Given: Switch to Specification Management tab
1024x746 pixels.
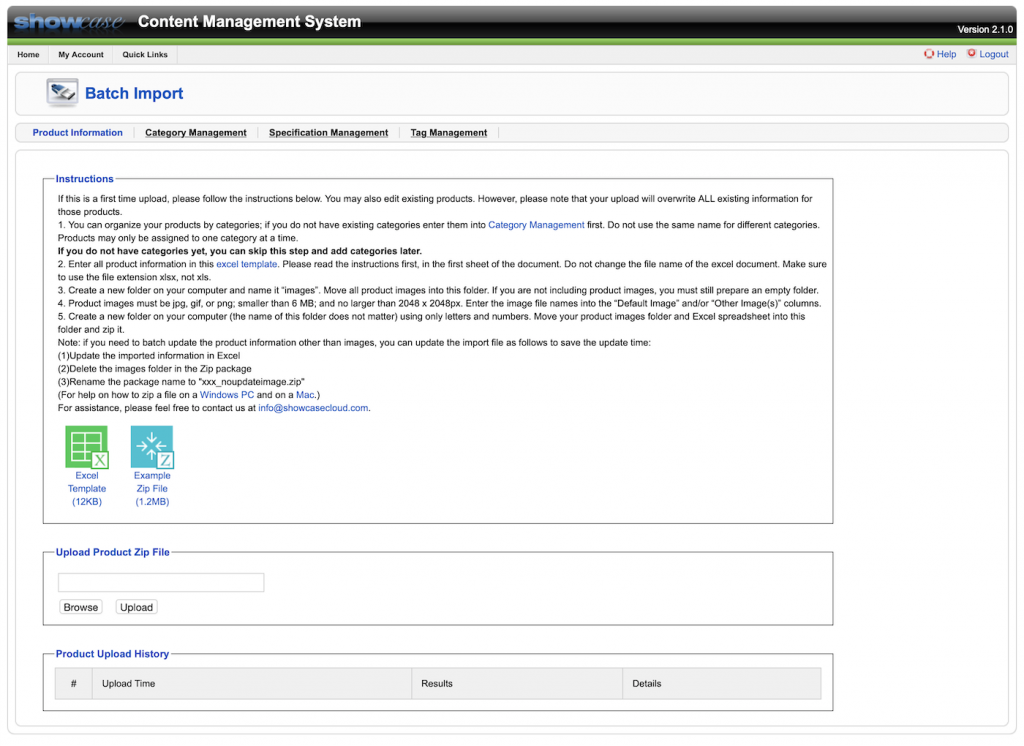Looking at the screenshot, I should (x=328, y=133).
